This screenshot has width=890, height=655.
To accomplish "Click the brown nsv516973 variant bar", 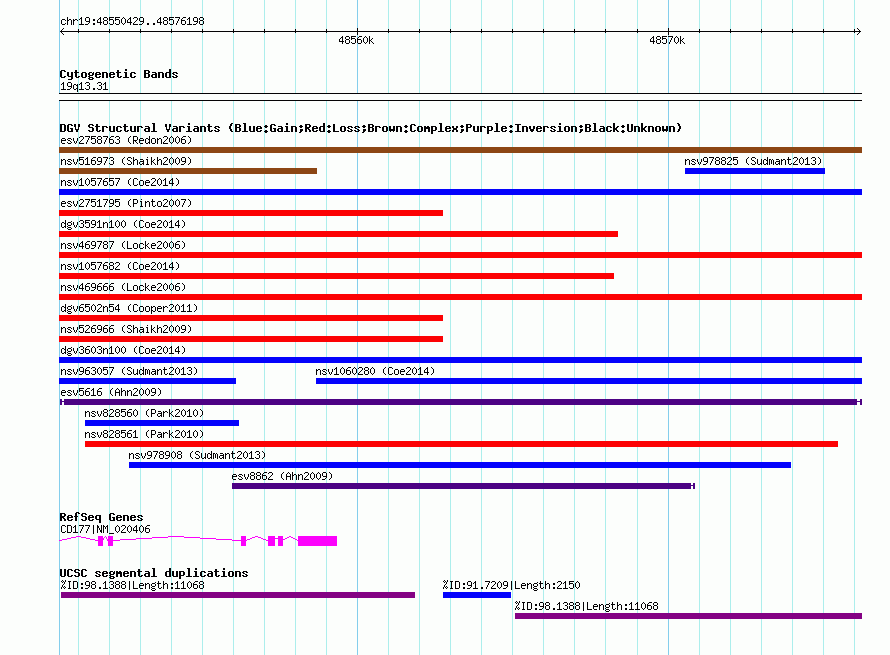I will (188, 171).
